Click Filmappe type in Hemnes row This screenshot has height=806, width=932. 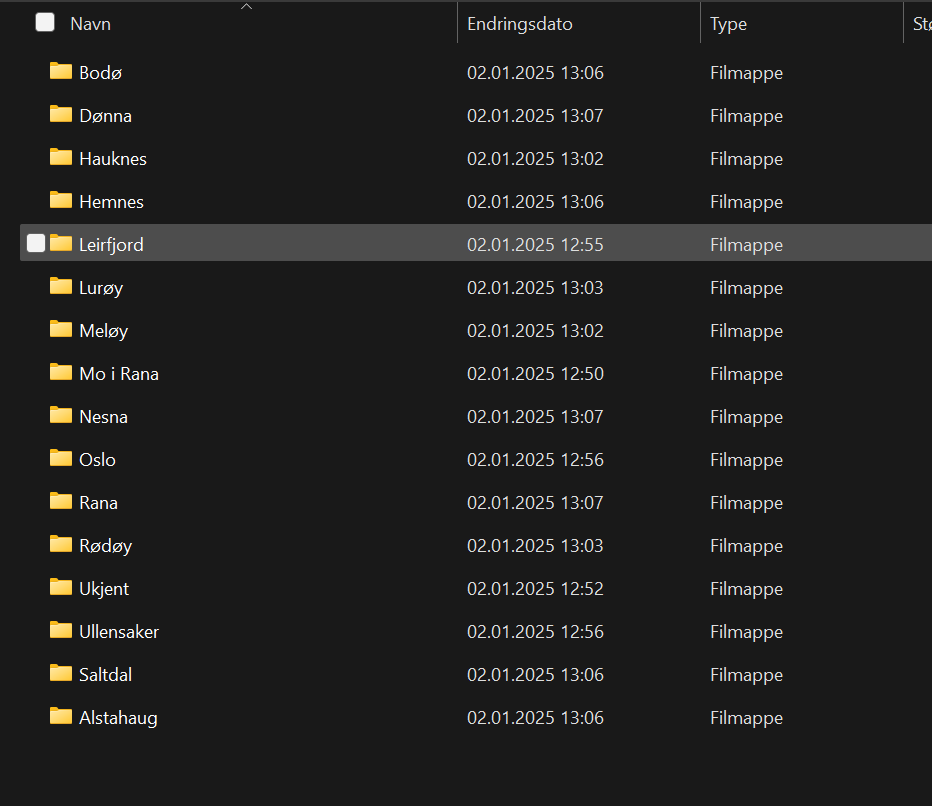pyautogui.click(x=746, y=202)
